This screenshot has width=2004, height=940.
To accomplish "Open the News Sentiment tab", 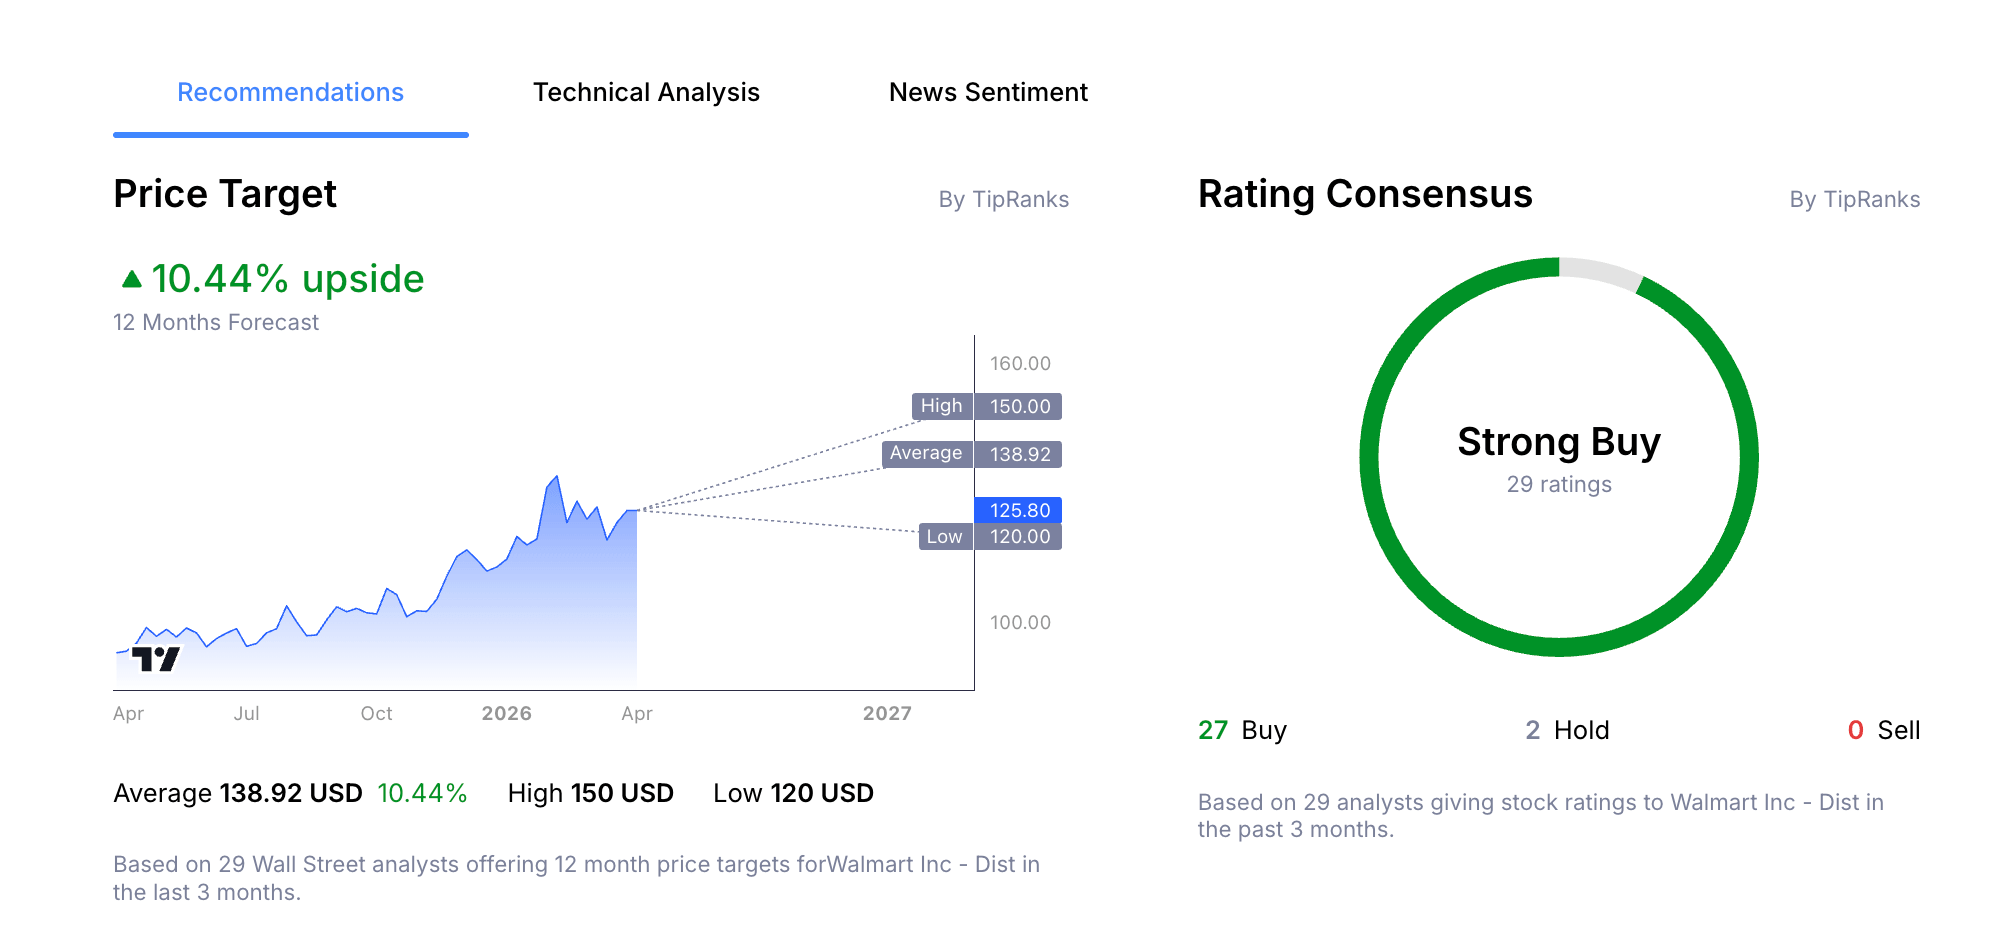I will (988, 92).
